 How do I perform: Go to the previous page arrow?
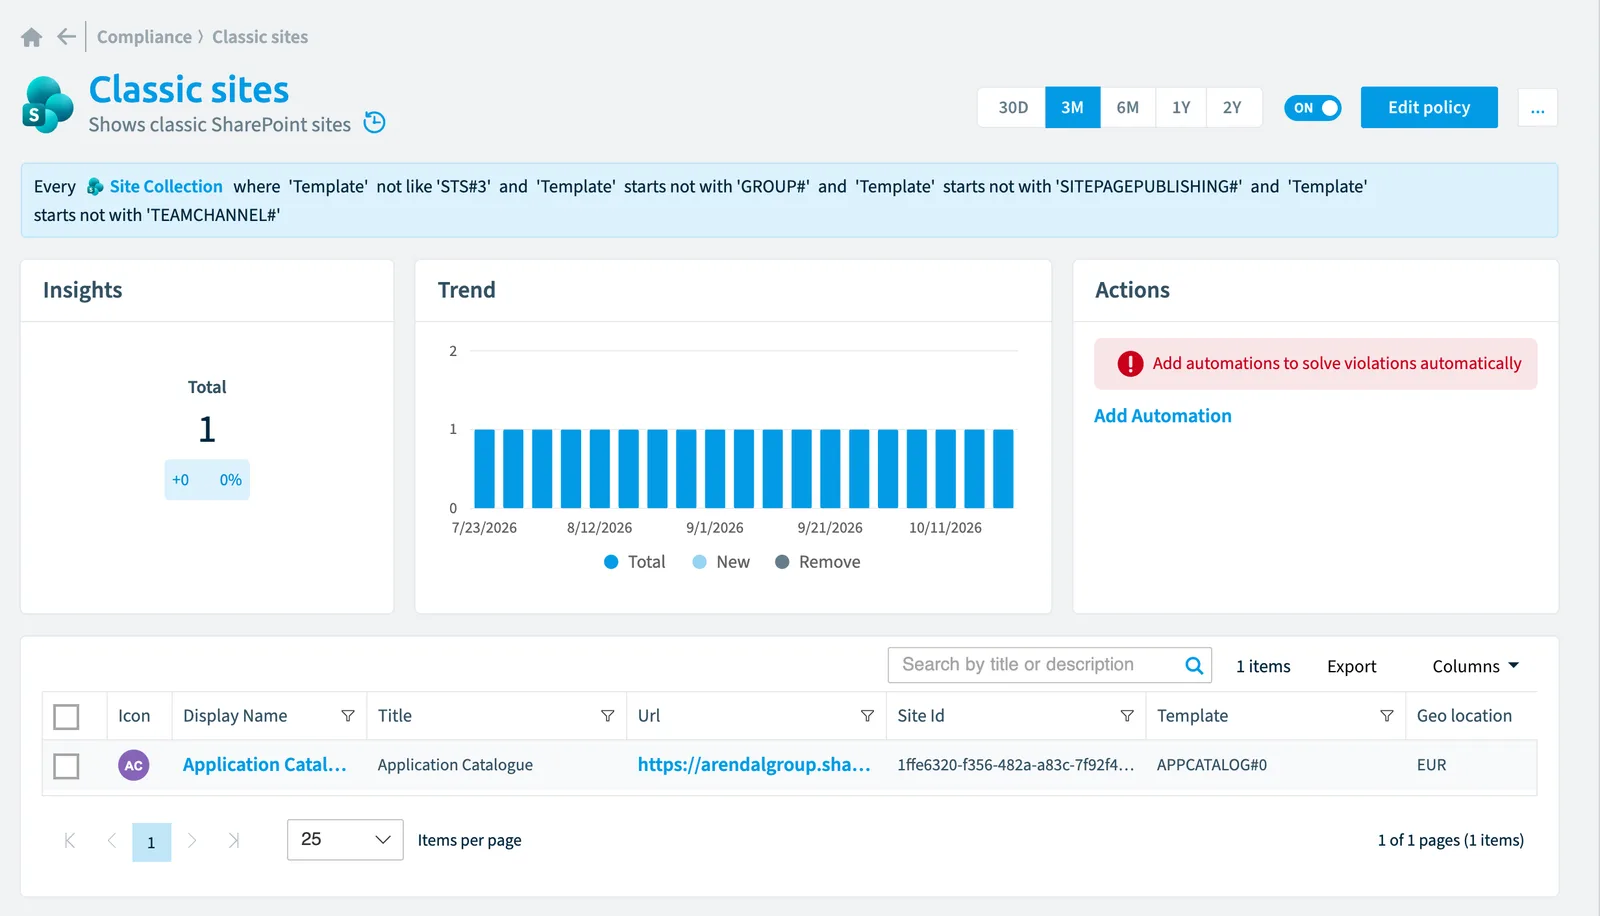(x=112, y=841)
